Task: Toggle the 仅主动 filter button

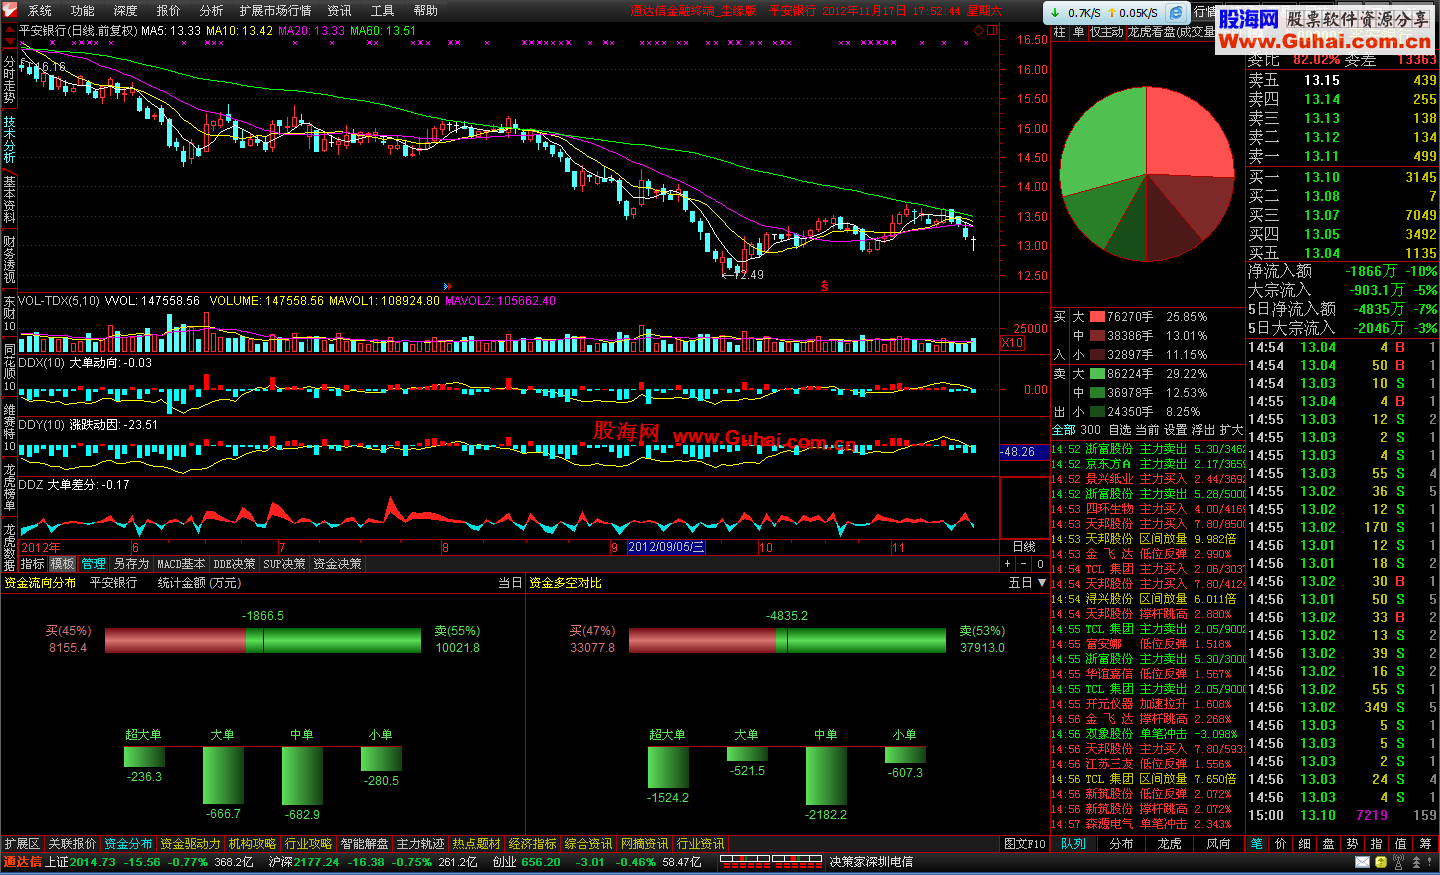Action: 1107,32
